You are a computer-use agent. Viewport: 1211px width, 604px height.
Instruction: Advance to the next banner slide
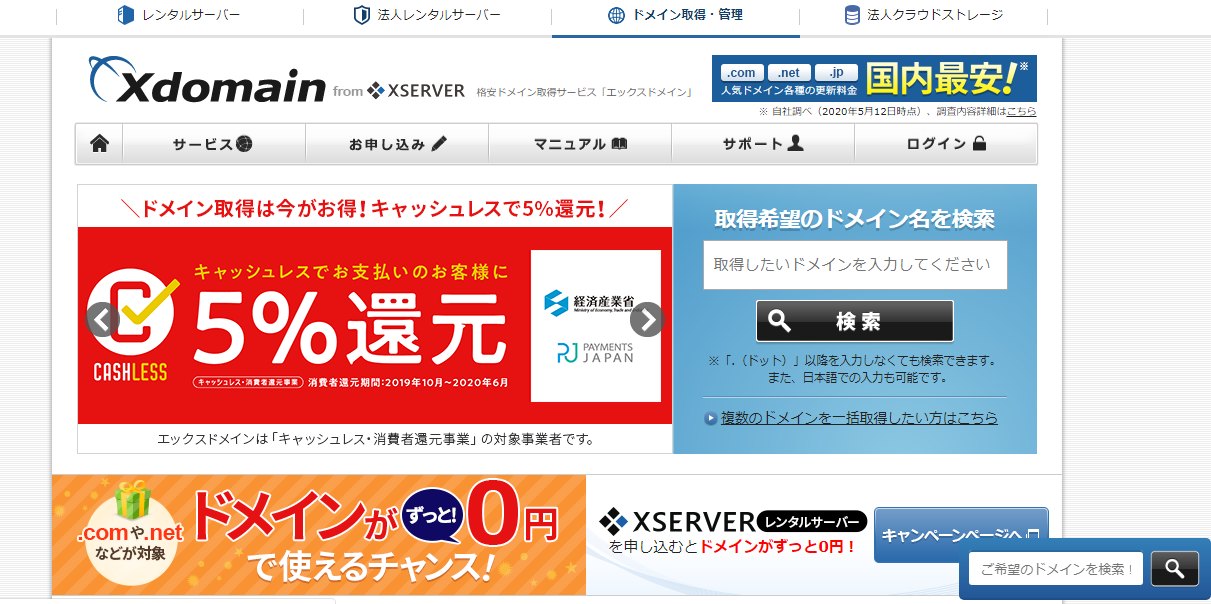(x=647, y=319)
